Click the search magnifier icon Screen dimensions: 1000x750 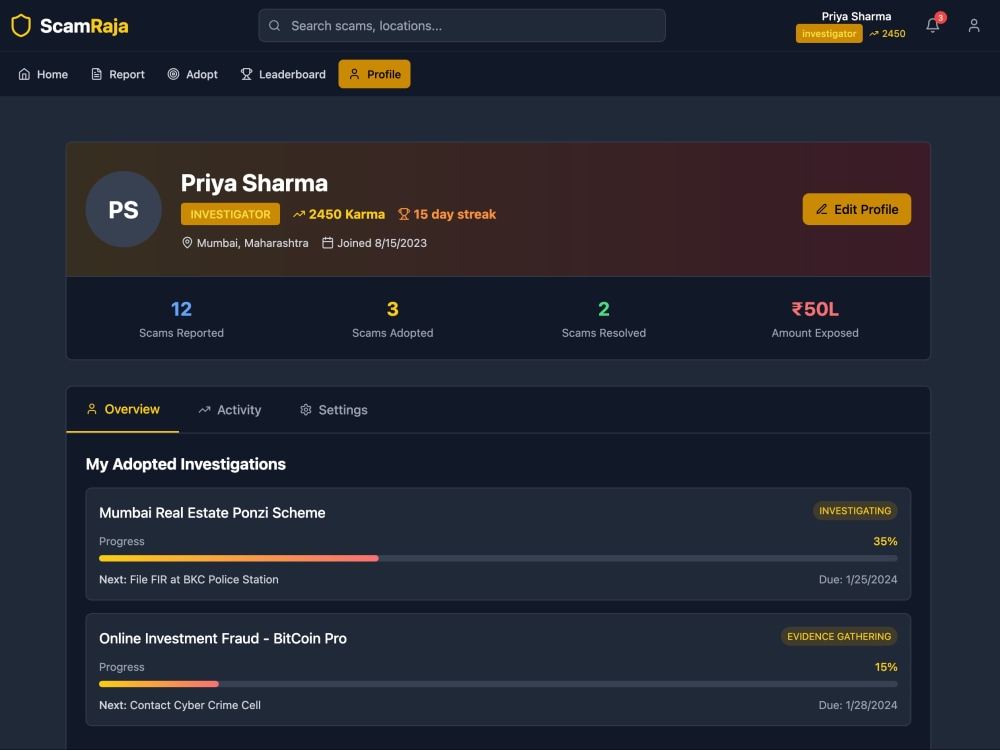[274, 26]
